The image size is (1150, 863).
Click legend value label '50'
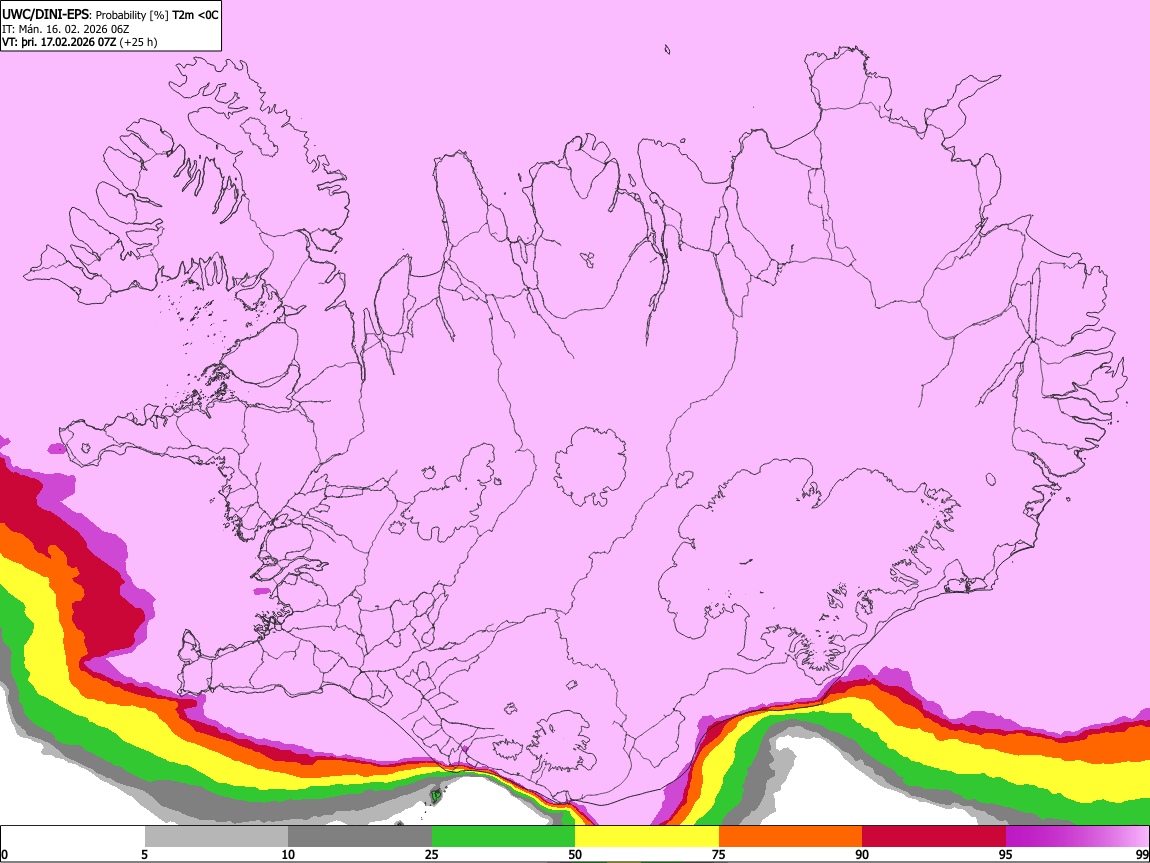coord(575,854)
